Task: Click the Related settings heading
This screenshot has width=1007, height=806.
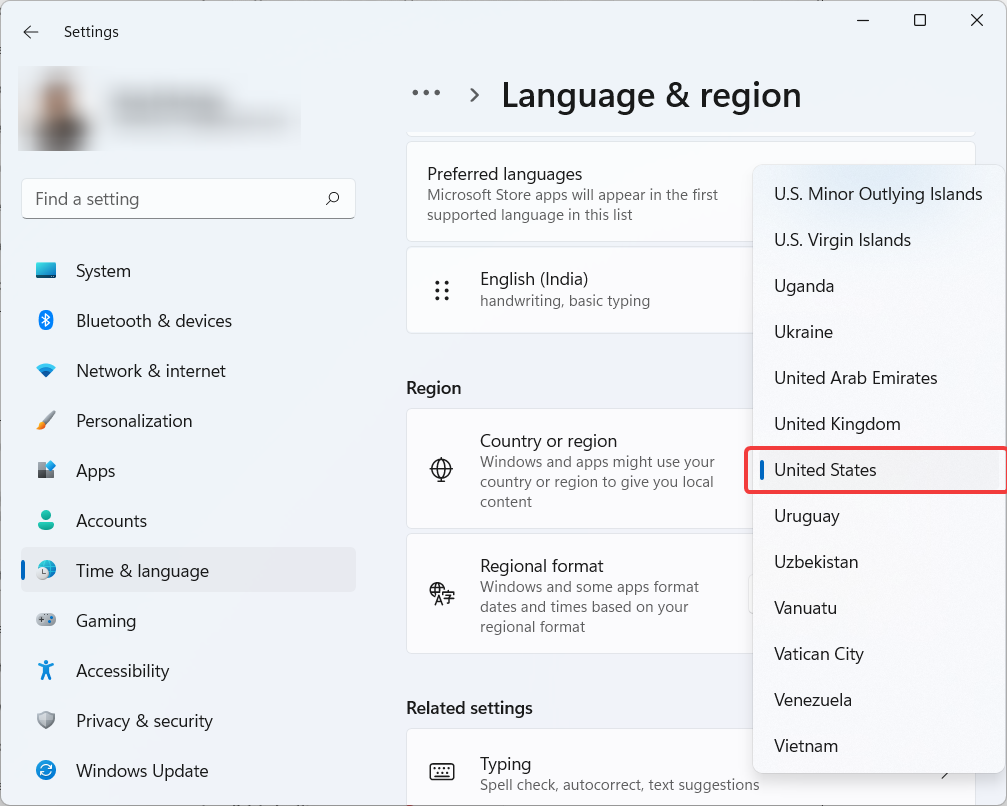Action: coord(469,708)
